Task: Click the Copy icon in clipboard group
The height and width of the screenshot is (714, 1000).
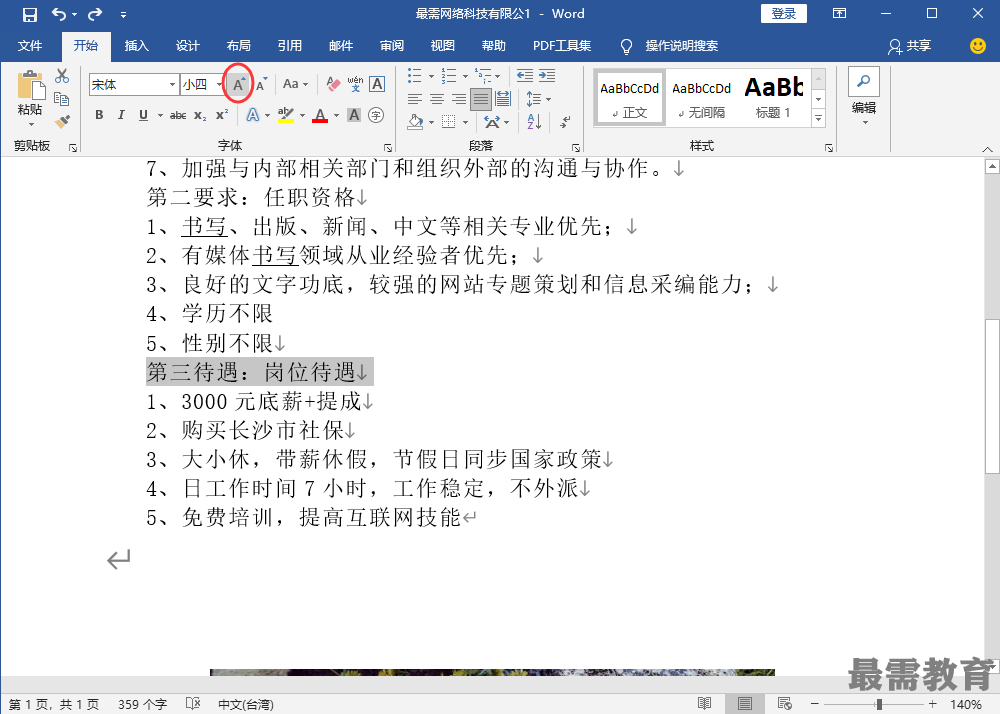Action: click(x=62, y=99)
